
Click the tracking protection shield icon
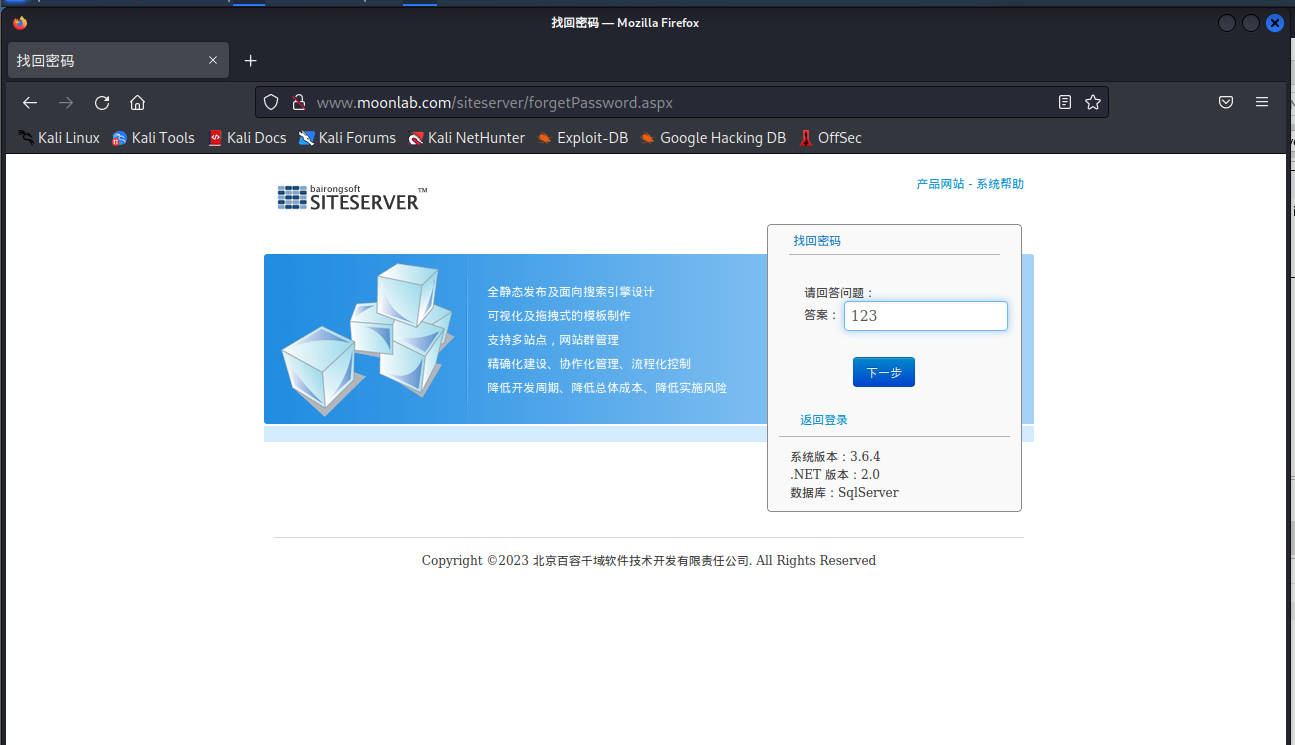(x=271, y=102)
